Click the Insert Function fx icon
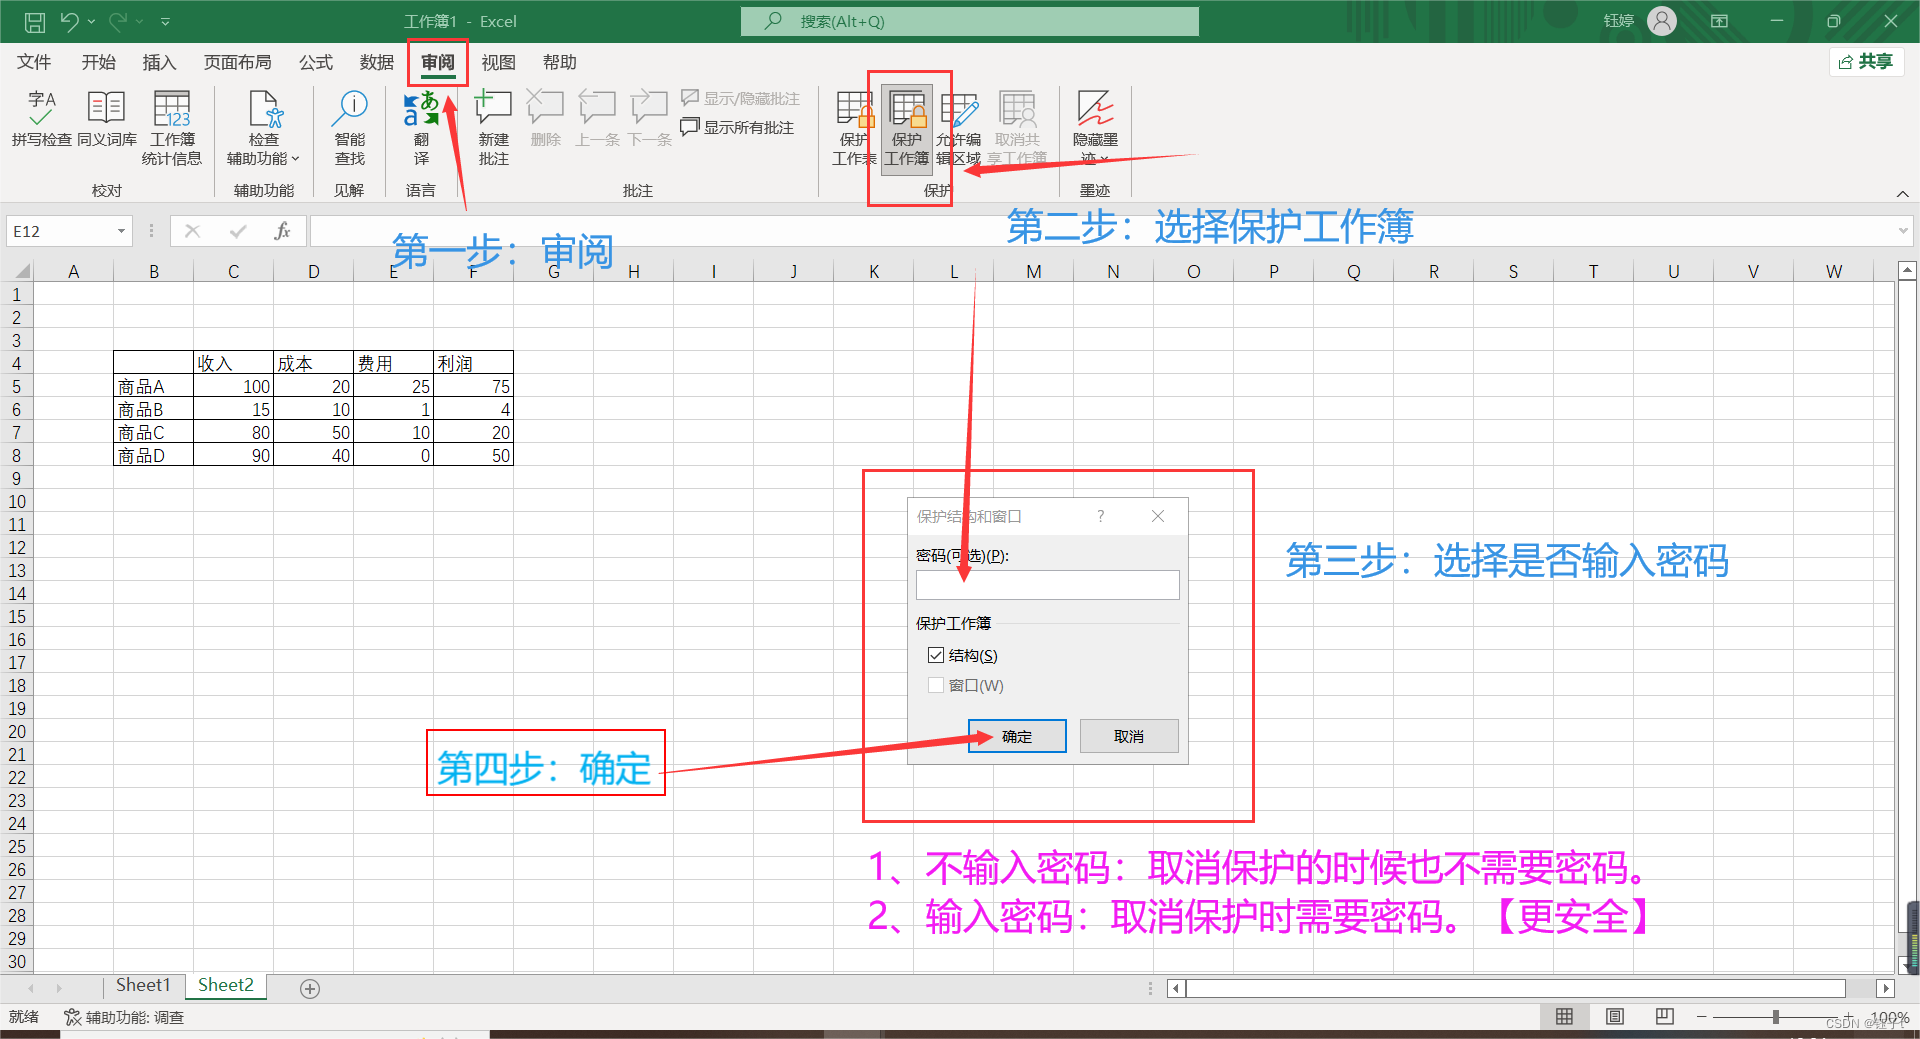The height and width of the screenshot is (1039, 1920). coord(282,231)
